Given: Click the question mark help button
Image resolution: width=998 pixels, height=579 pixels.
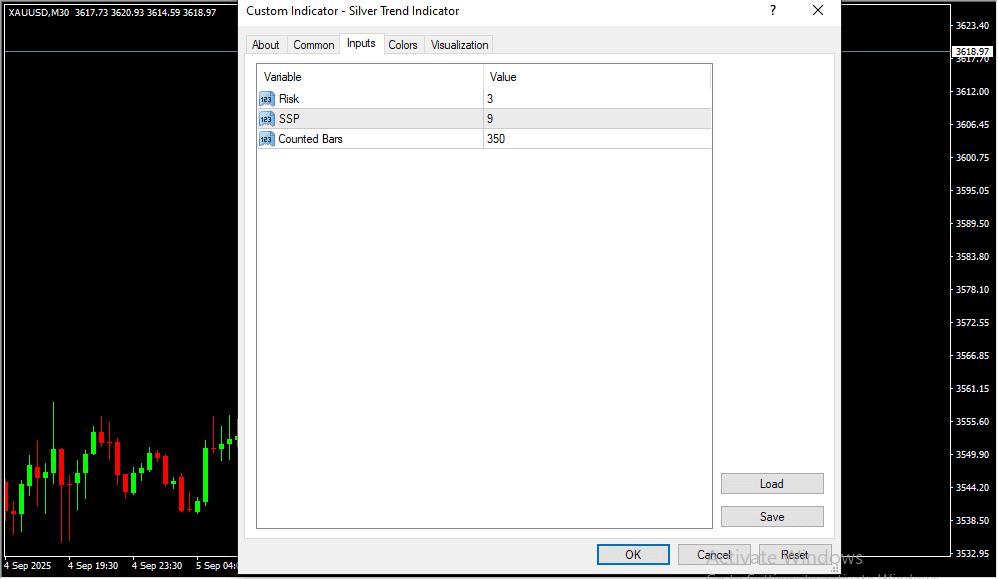Looking at the screenshot, I should point(772,11).
